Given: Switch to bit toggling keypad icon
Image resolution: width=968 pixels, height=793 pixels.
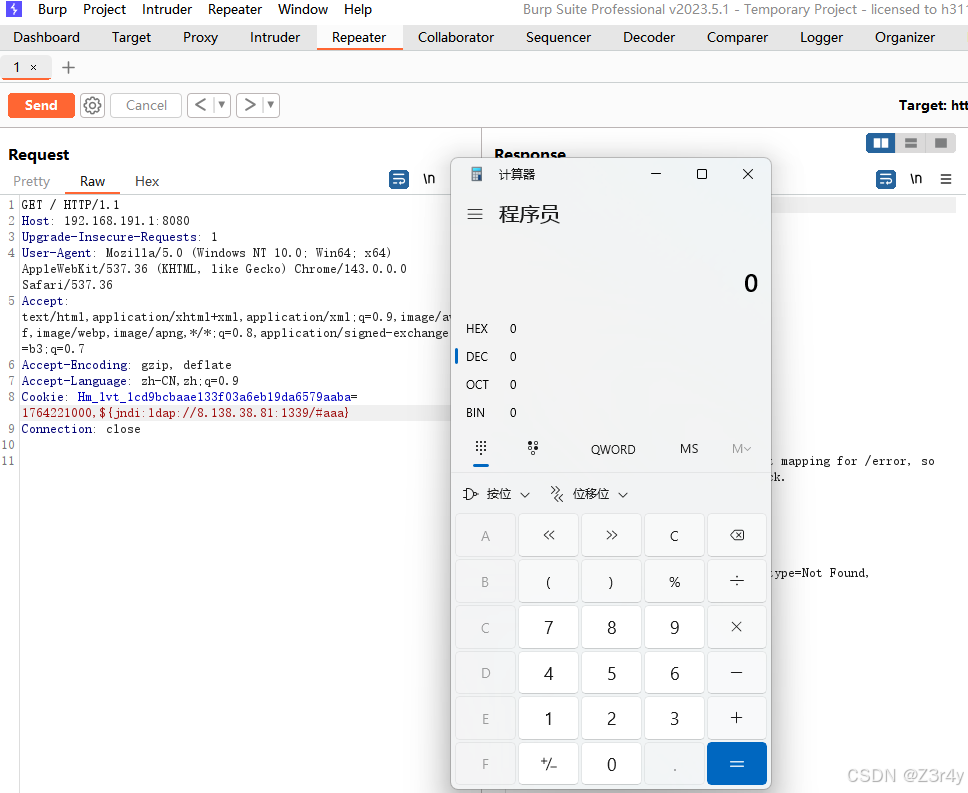Looking at the screenshot, I should (x=533, y=448).
